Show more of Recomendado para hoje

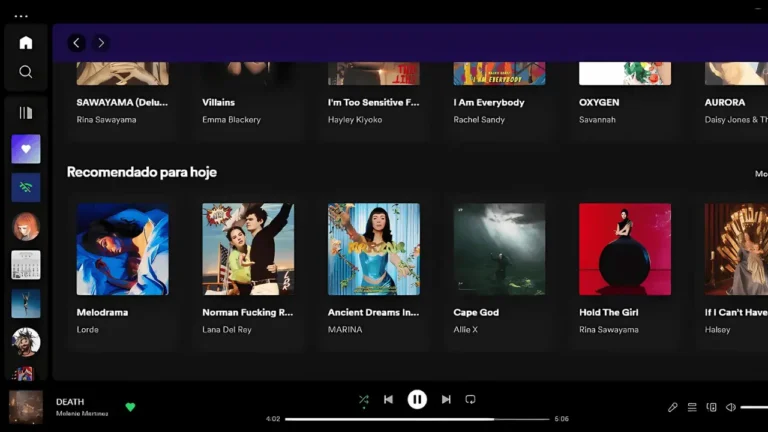(761, 174)
